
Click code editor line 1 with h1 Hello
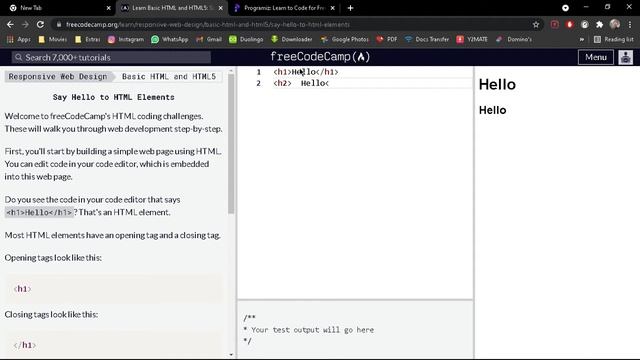(305, 72)
